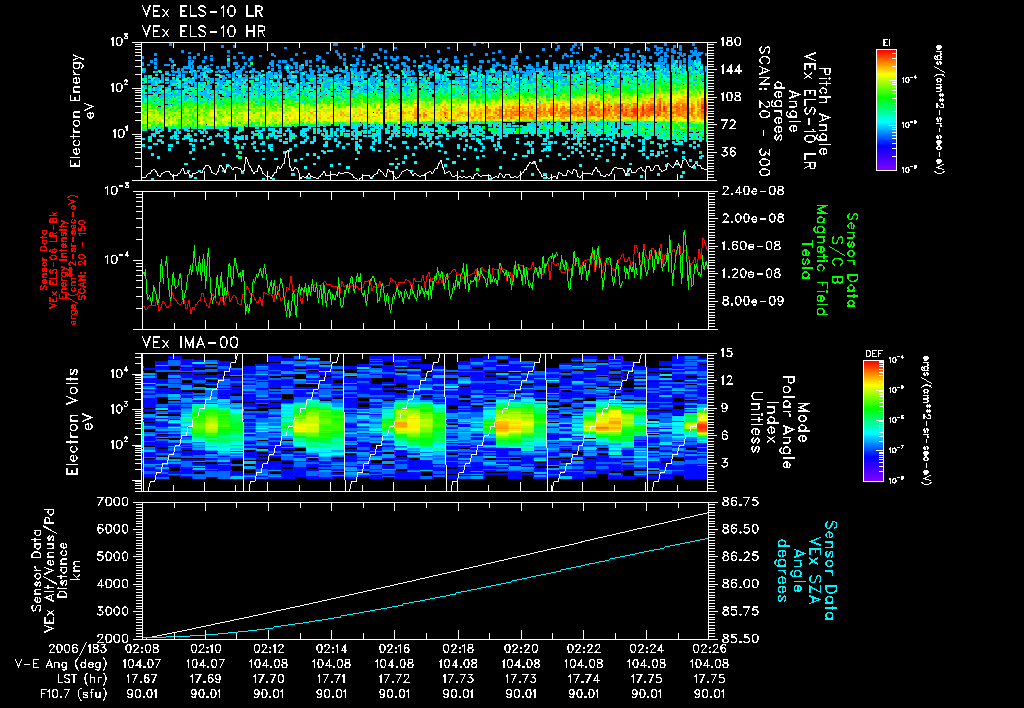Image resolution: width=1024 pixels, height=708 pixels.
Task: Click the 02:10 time tick label
Action: tap(205, 649)
